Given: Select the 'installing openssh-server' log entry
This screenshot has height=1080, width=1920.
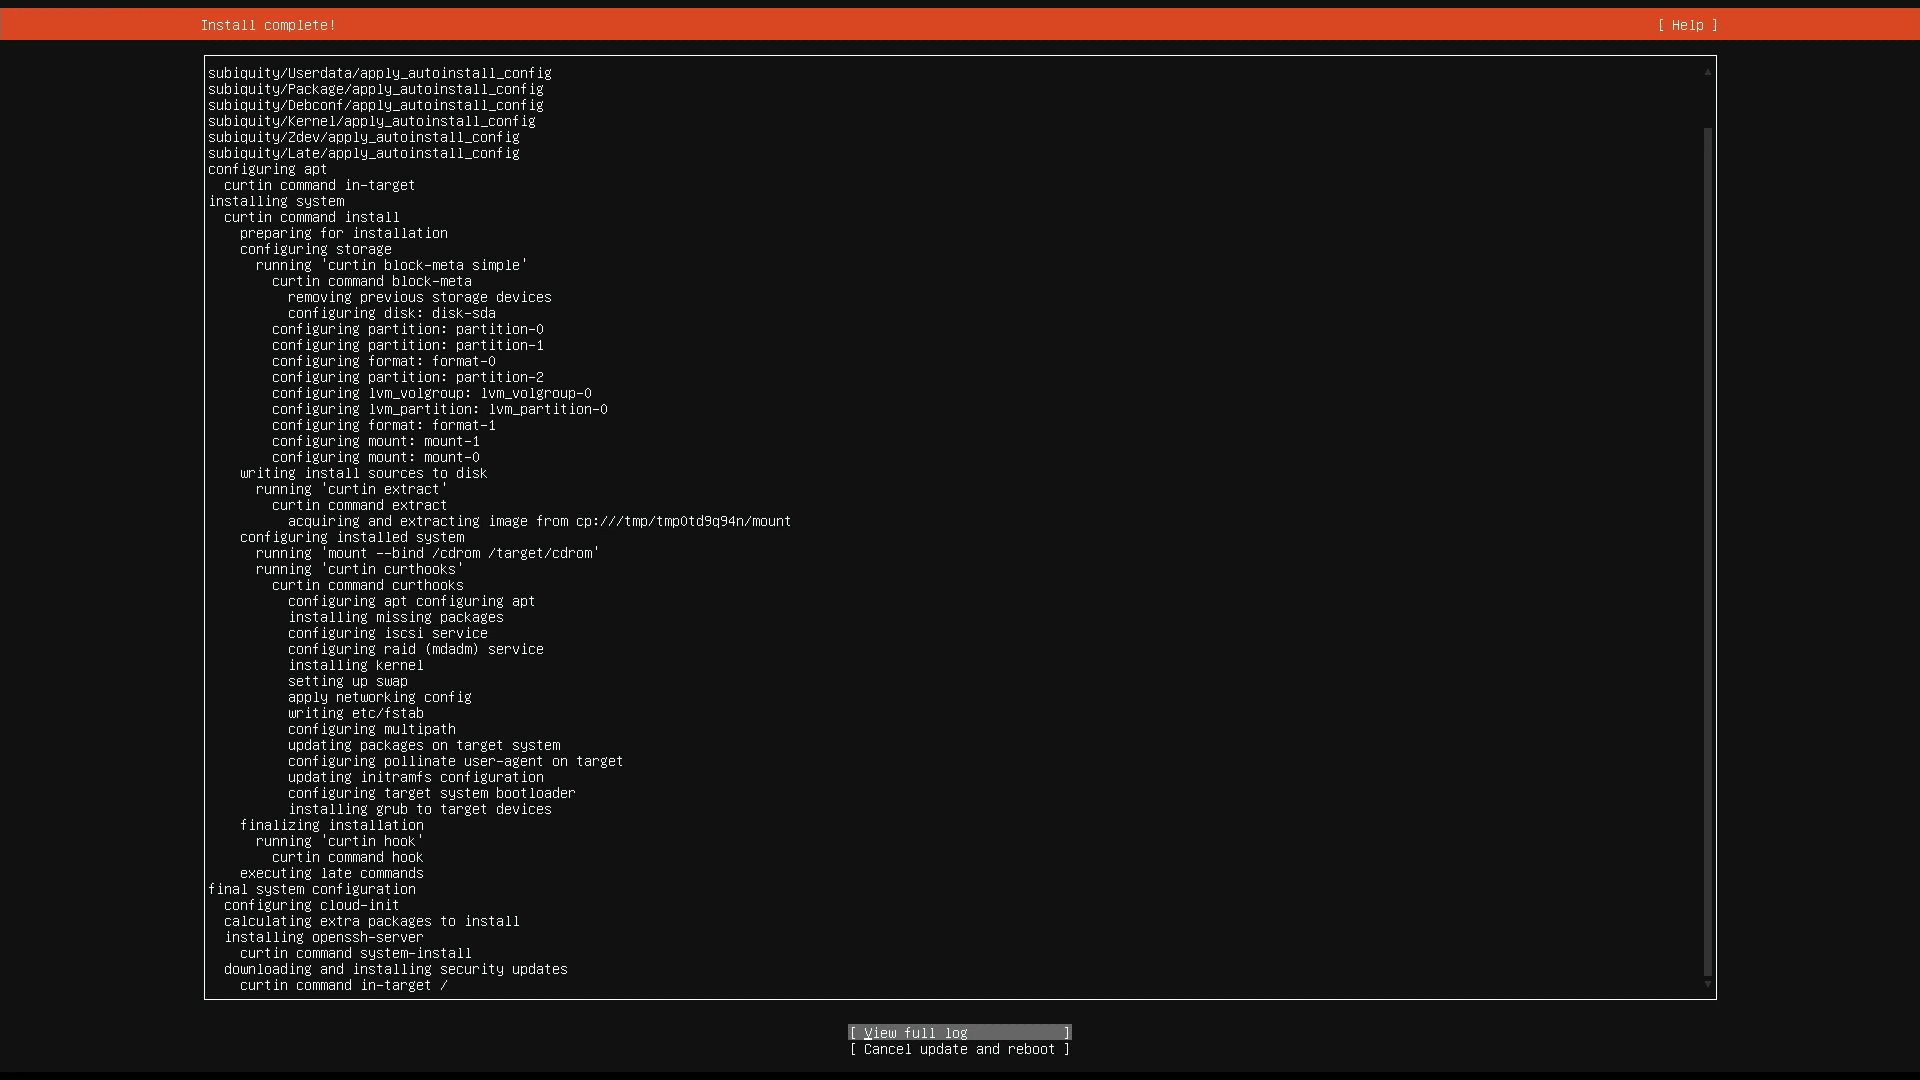Looking at the screenshot, I should click(323, 937).
